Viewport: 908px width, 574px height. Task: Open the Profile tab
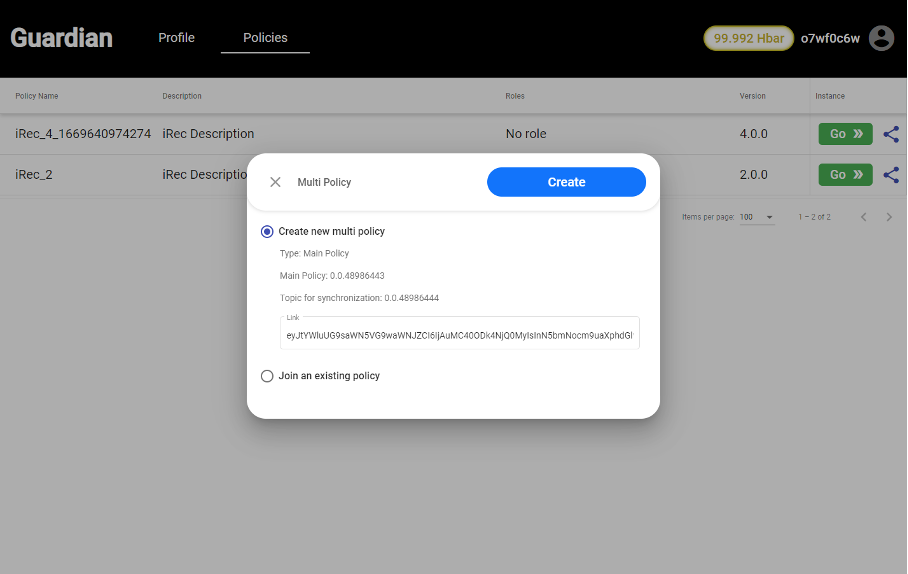pyautogui.click(x=176, y=38)
